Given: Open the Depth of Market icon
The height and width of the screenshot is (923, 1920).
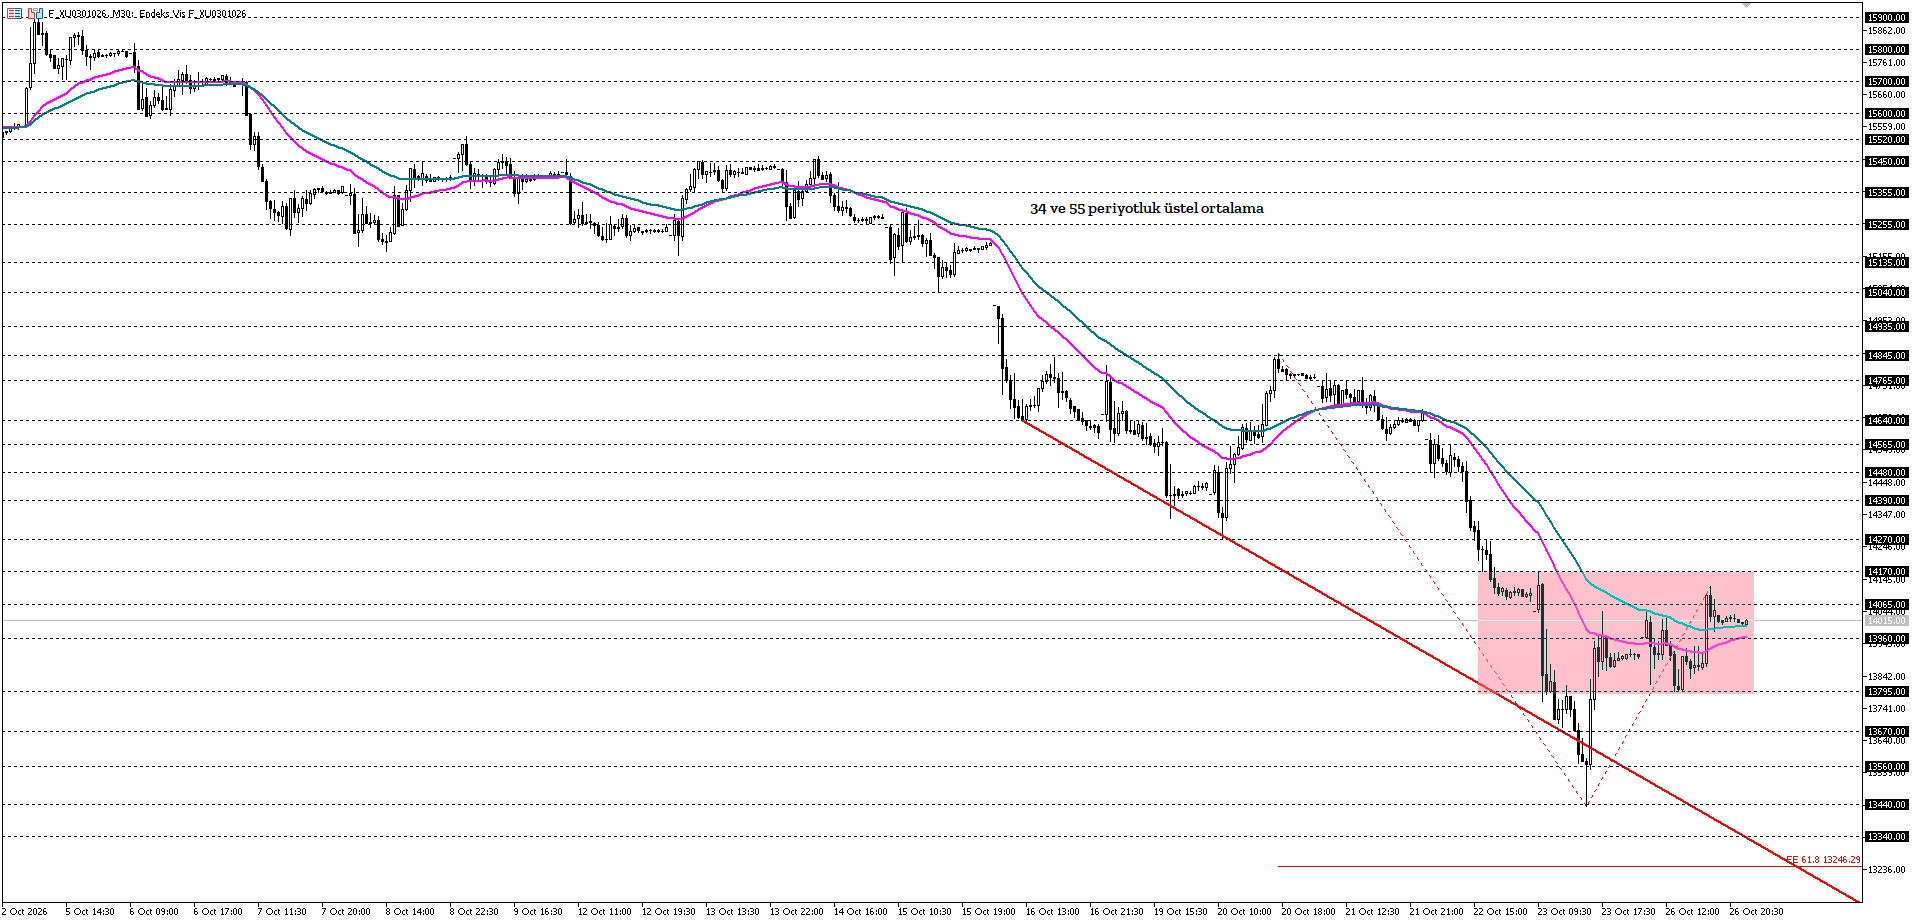Looking at the screenshot, I should (15, 13).
